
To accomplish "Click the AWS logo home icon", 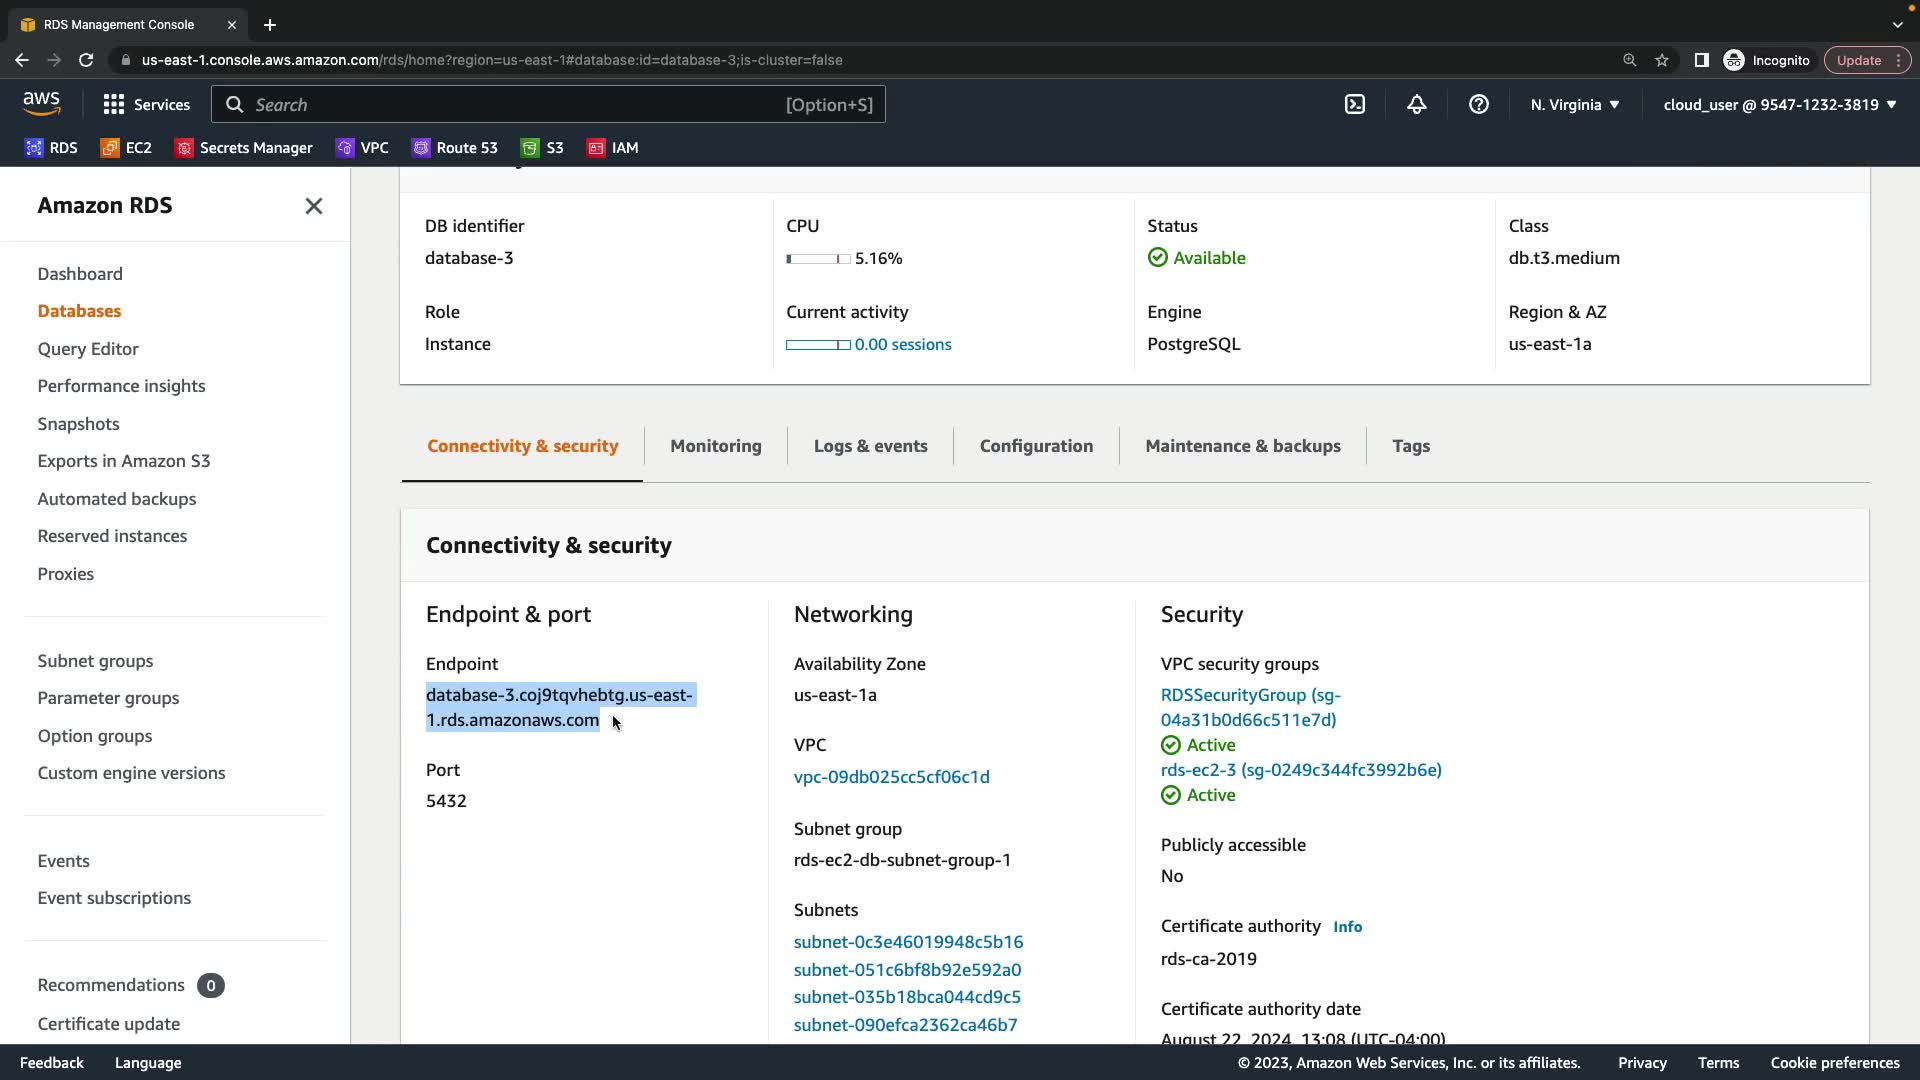I will [x=42, y=103].
